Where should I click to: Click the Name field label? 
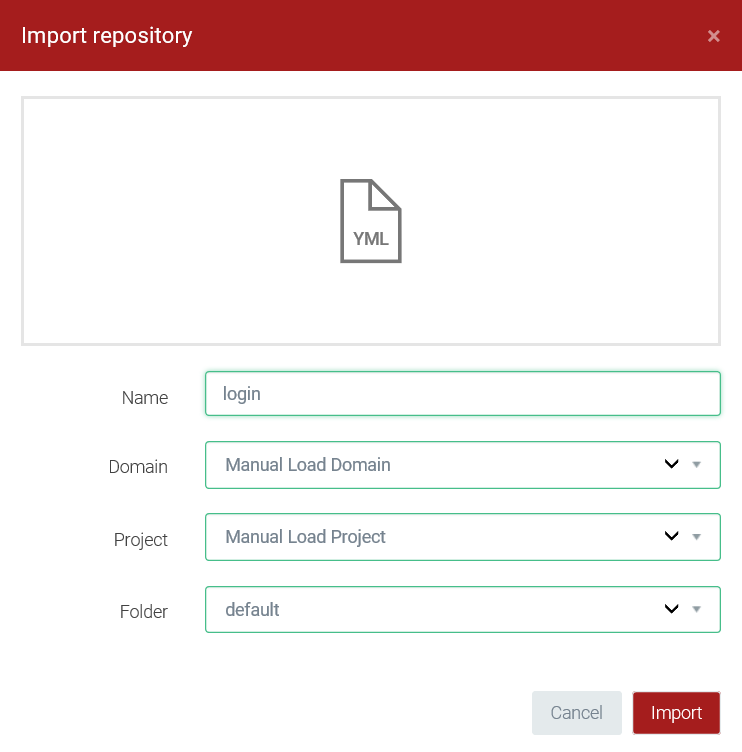(x=145, y=398)
